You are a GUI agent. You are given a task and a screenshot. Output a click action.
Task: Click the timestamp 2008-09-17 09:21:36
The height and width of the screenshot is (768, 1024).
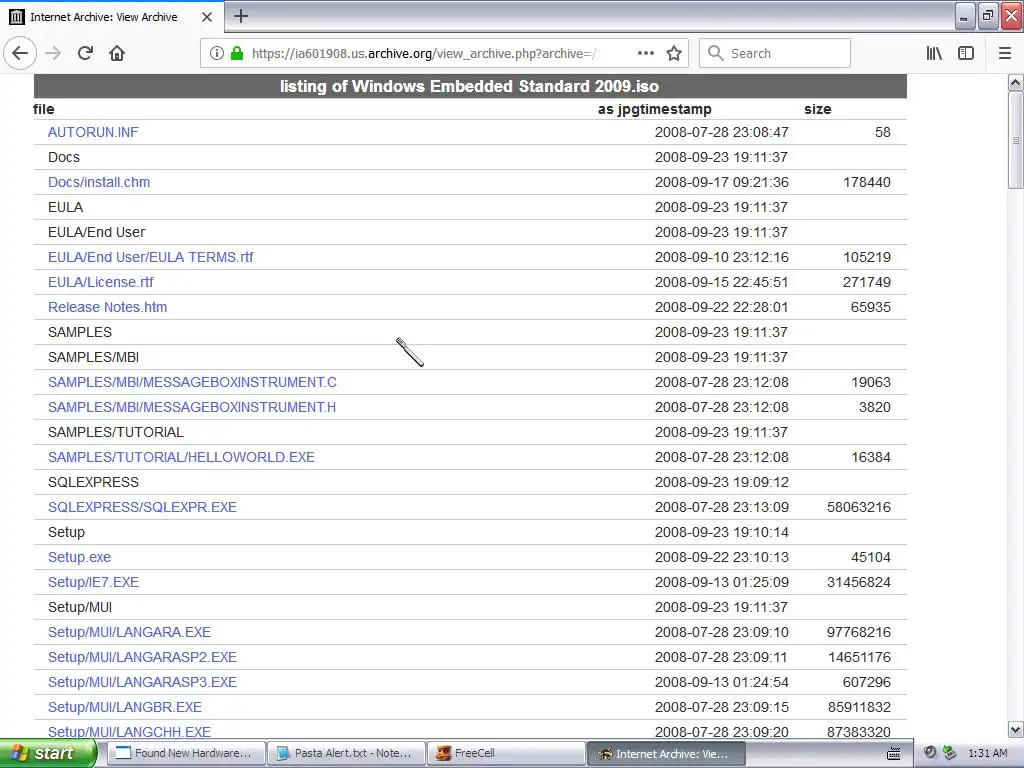coord(722,182)
